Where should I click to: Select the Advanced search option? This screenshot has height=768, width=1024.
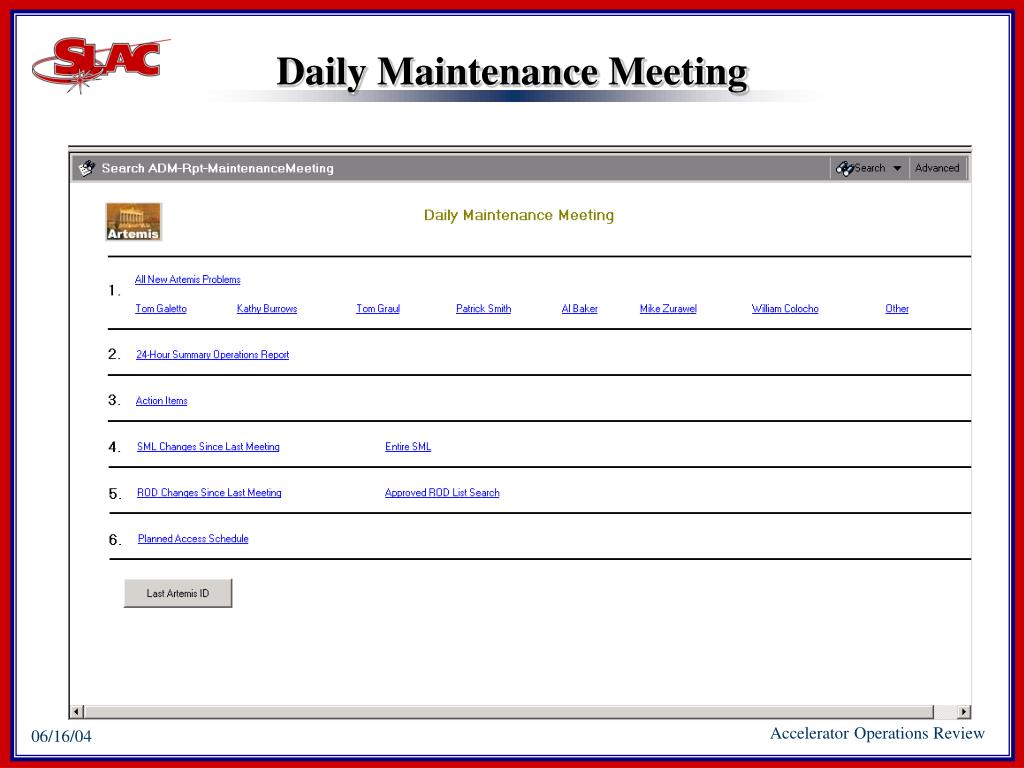click(x=937, y=168)
